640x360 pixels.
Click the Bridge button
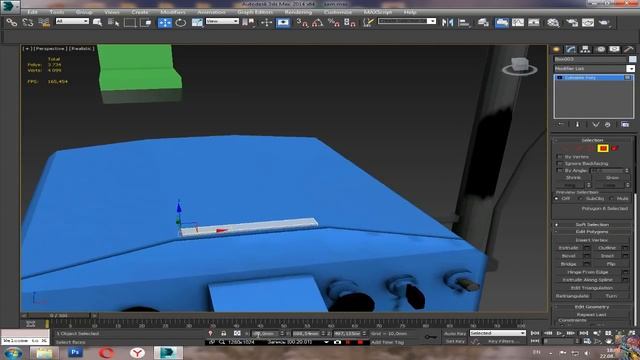click(x=568, y=264)
